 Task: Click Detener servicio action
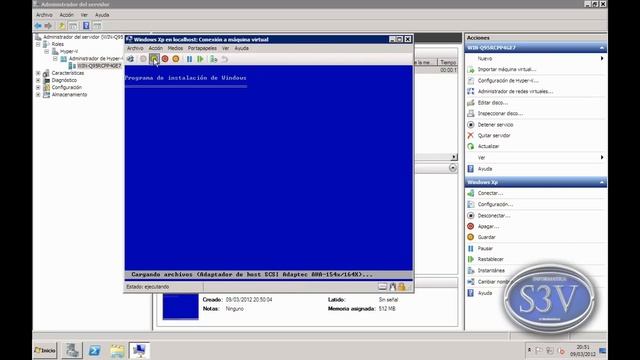496,125
